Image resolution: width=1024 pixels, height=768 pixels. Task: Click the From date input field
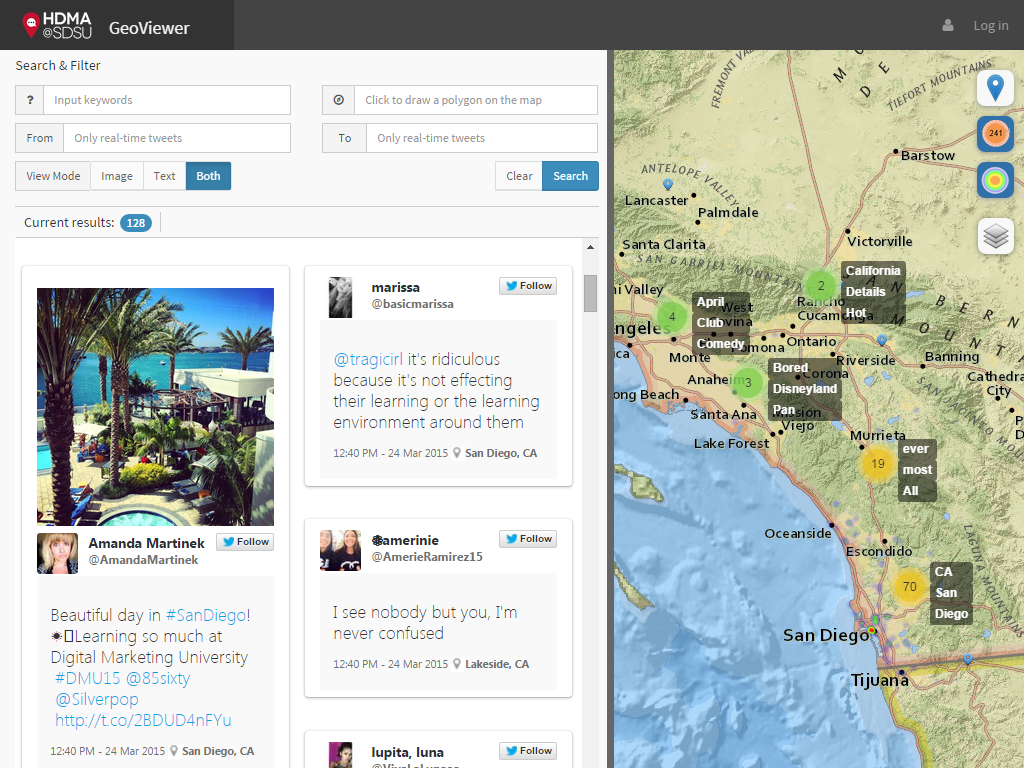(x=177, y=138)
